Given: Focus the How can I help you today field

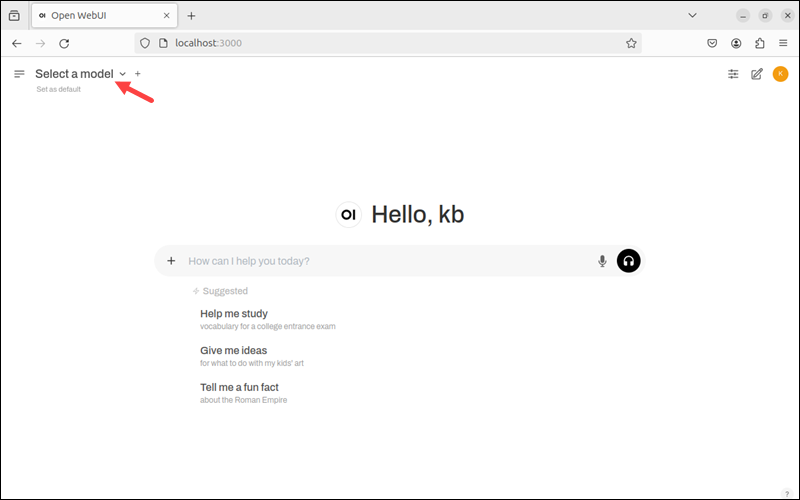Looking at the screenshot, I should click(388, 261).
